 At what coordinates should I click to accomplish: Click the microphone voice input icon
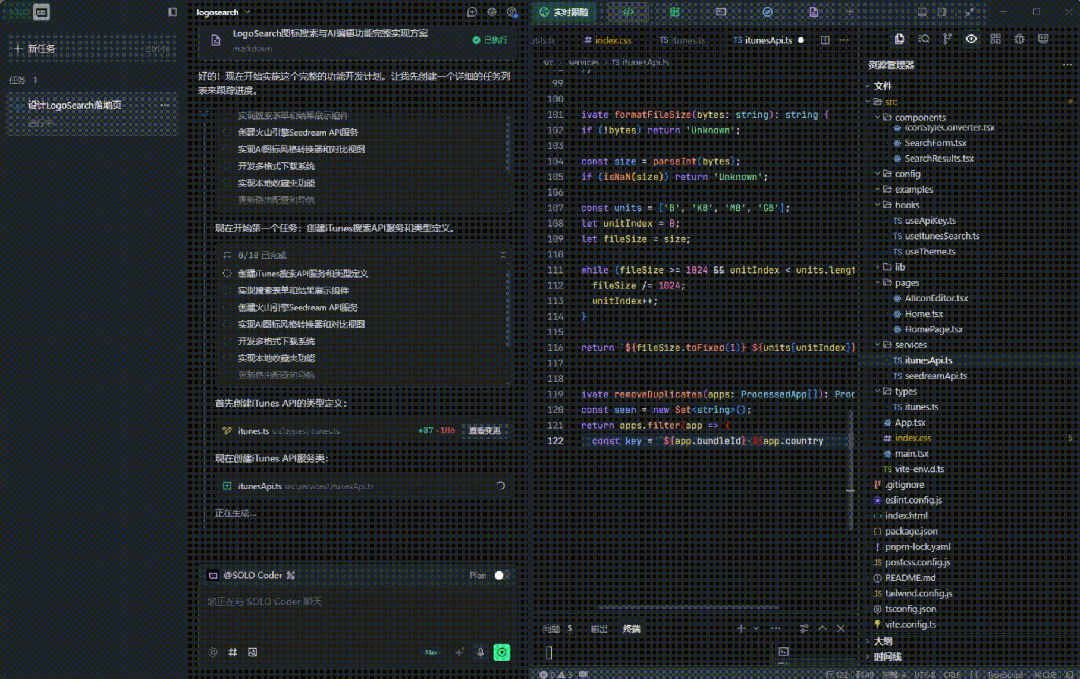click(480, 652)
